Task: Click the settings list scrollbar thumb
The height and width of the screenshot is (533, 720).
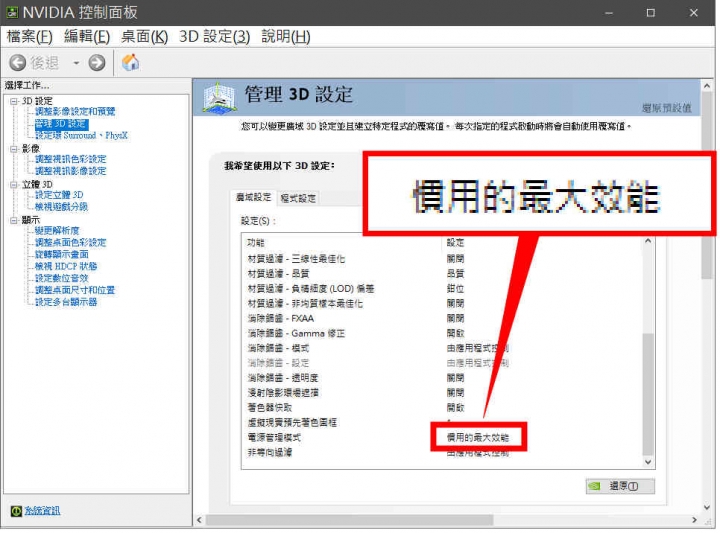Action: (648, 394)
